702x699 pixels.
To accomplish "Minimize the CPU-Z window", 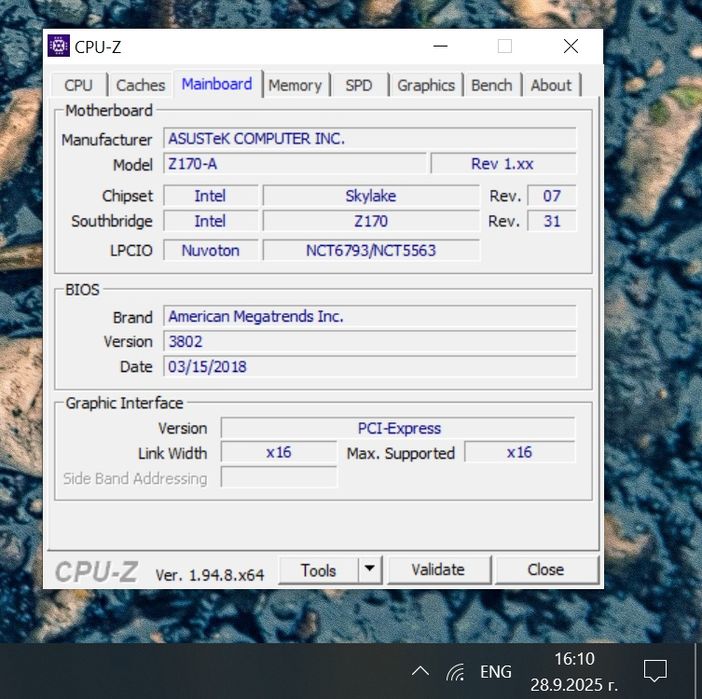I will [x=441, y=46].
